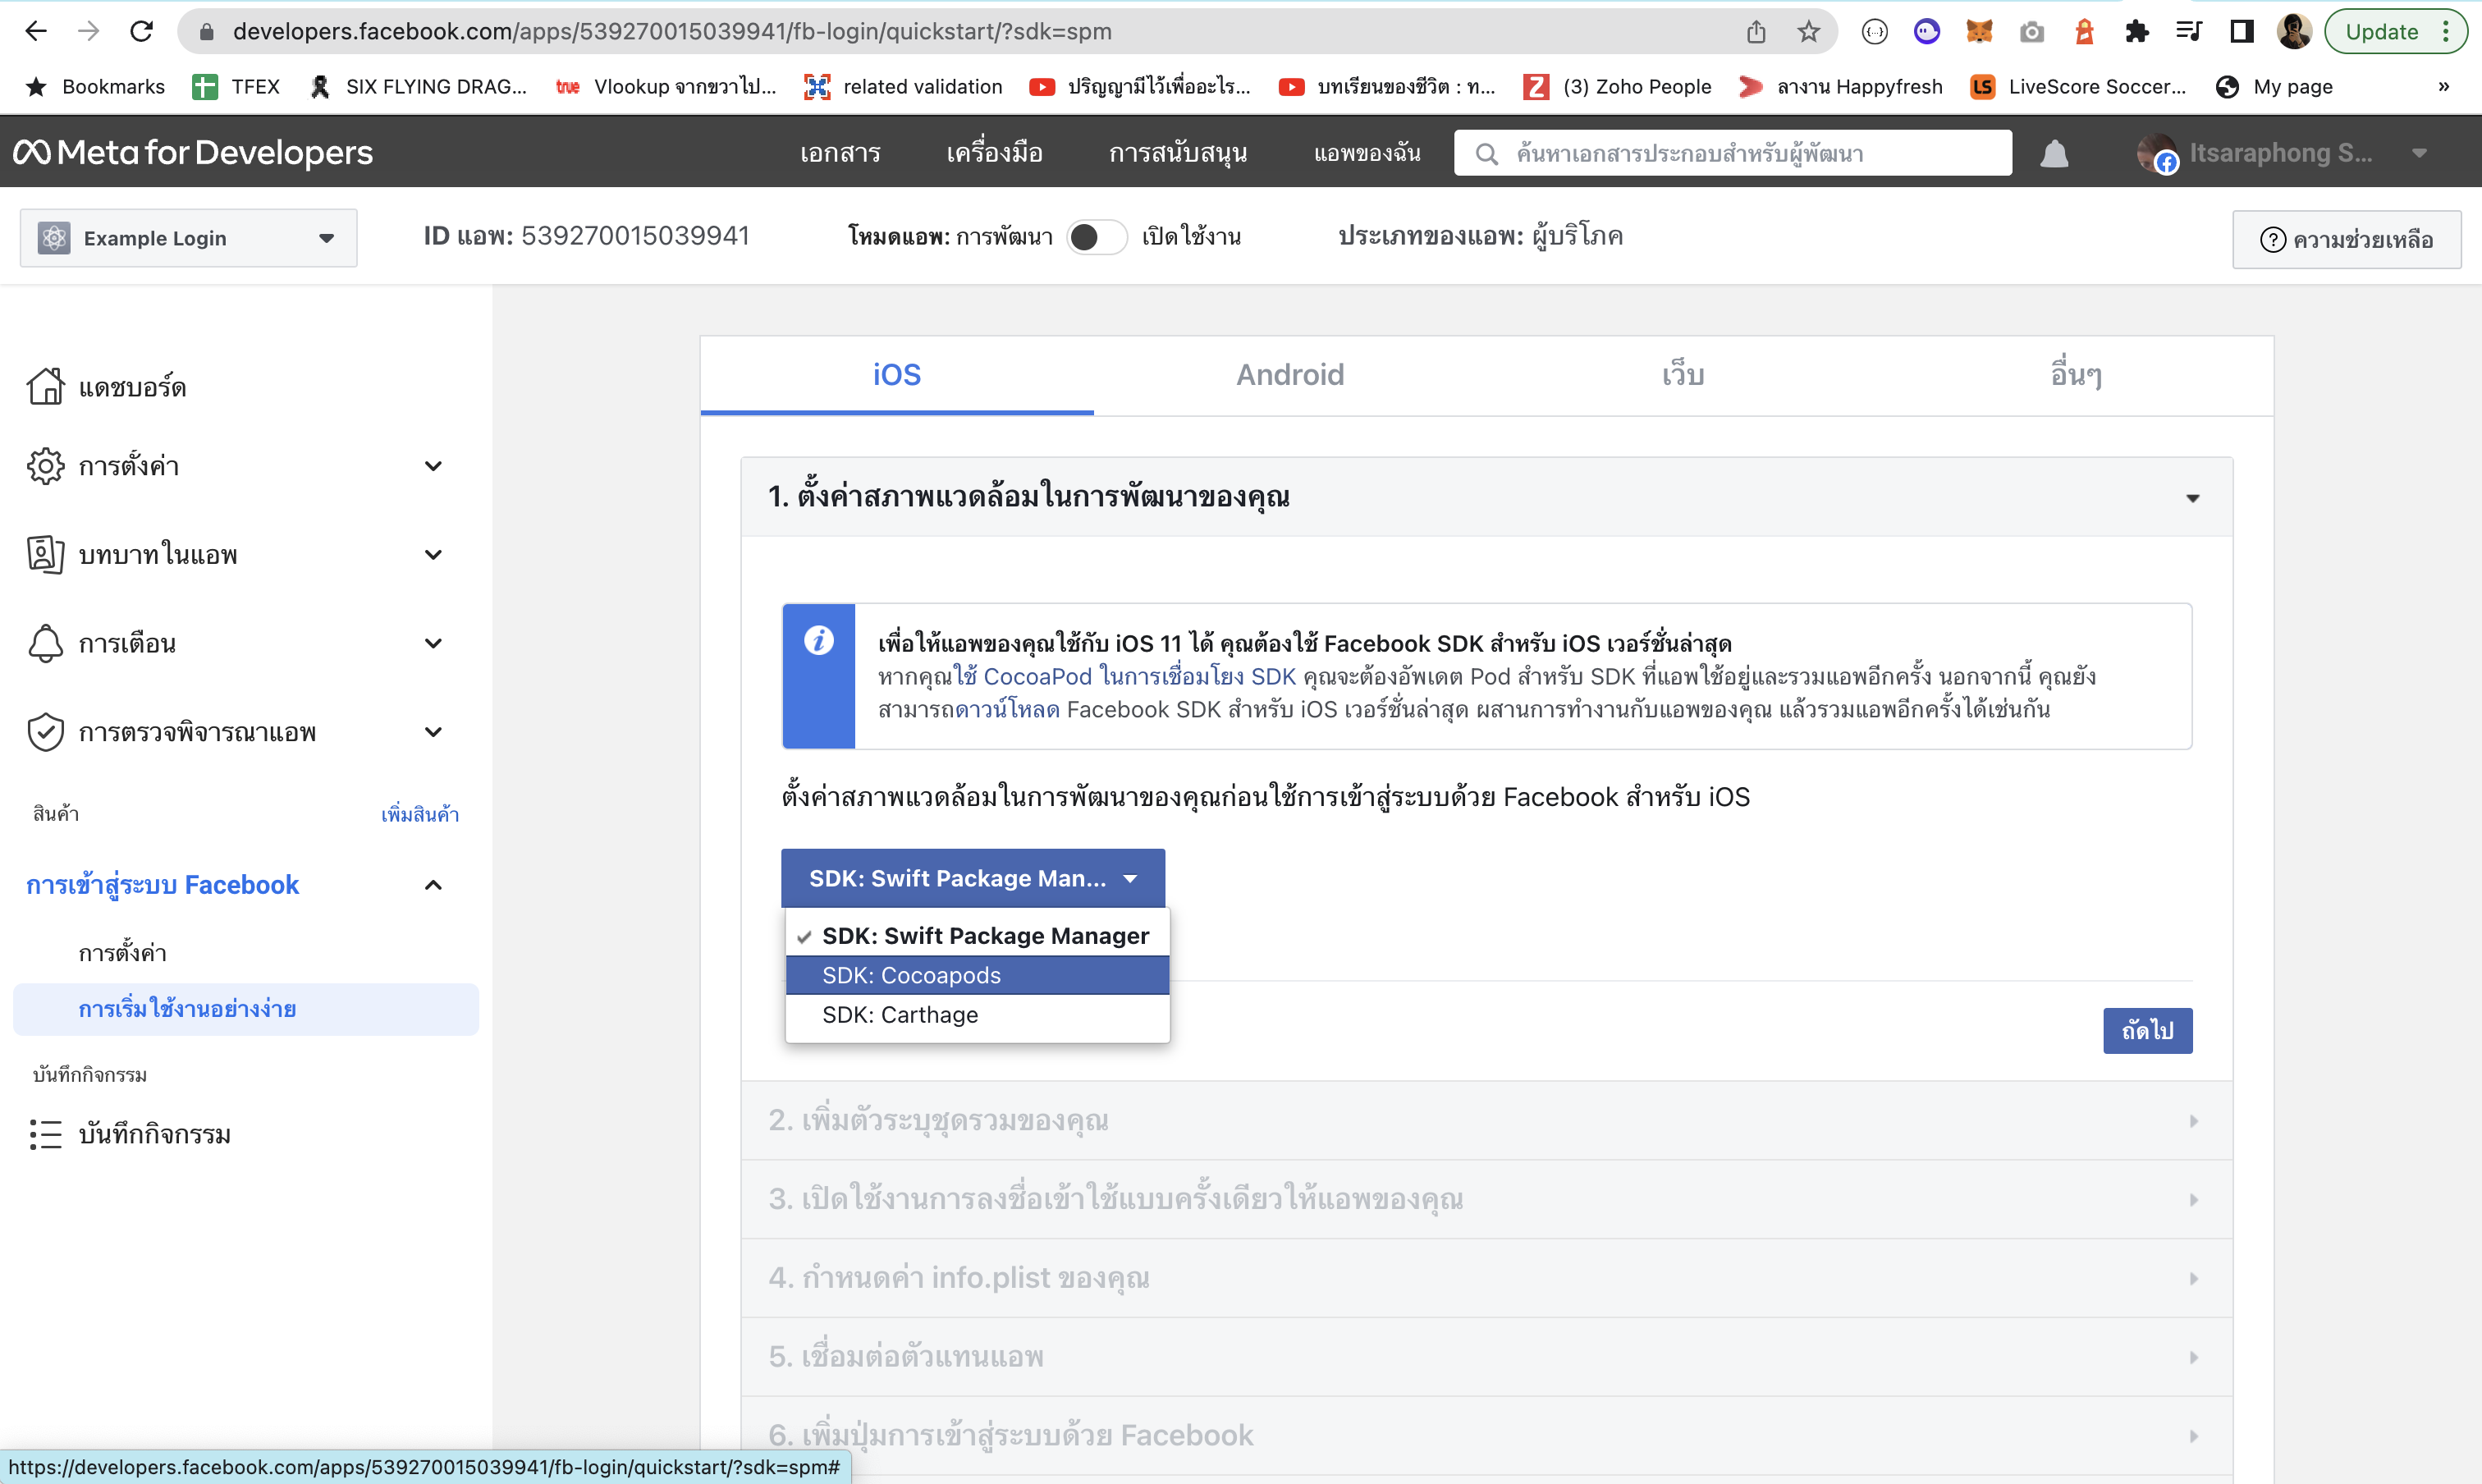Open the Chrome profile avatar
The image size is (2482, 1484).
(2294, 32)
